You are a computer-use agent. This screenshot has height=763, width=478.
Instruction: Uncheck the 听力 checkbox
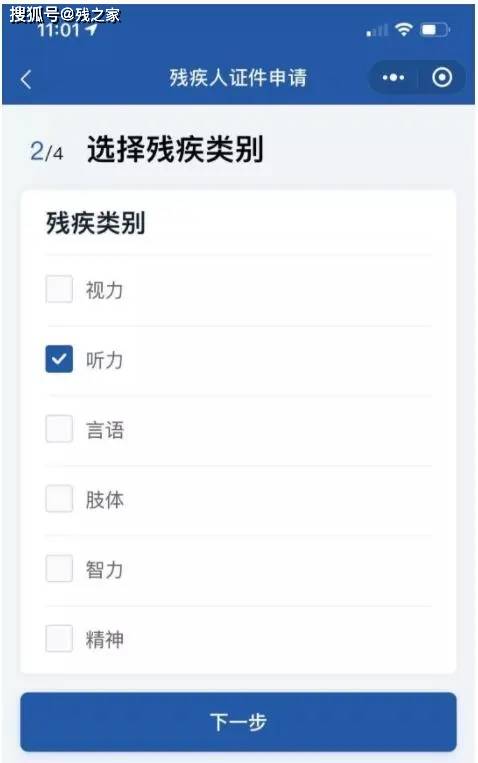click(59, 359)
